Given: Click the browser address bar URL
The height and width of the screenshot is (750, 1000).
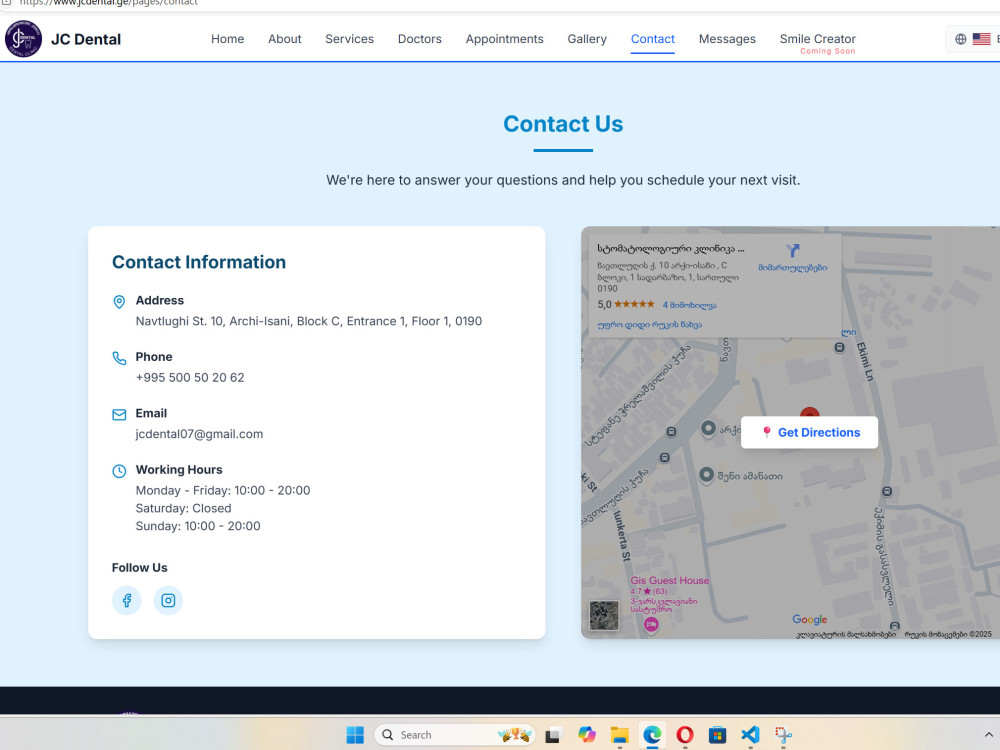Looking at the screenshot, I should coord(108,3).
